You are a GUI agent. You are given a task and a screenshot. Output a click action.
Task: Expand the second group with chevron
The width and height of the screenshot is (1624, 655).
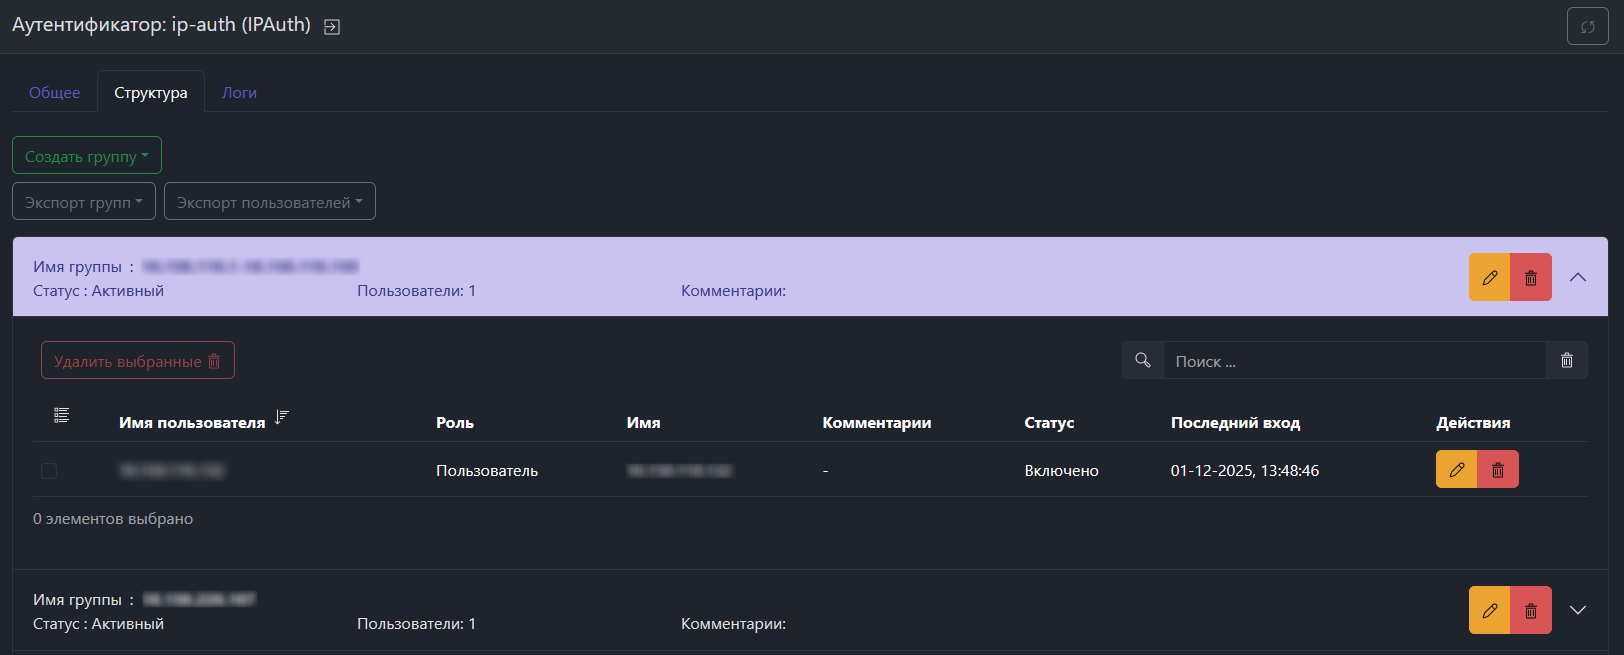click(x=1578, y=610)
